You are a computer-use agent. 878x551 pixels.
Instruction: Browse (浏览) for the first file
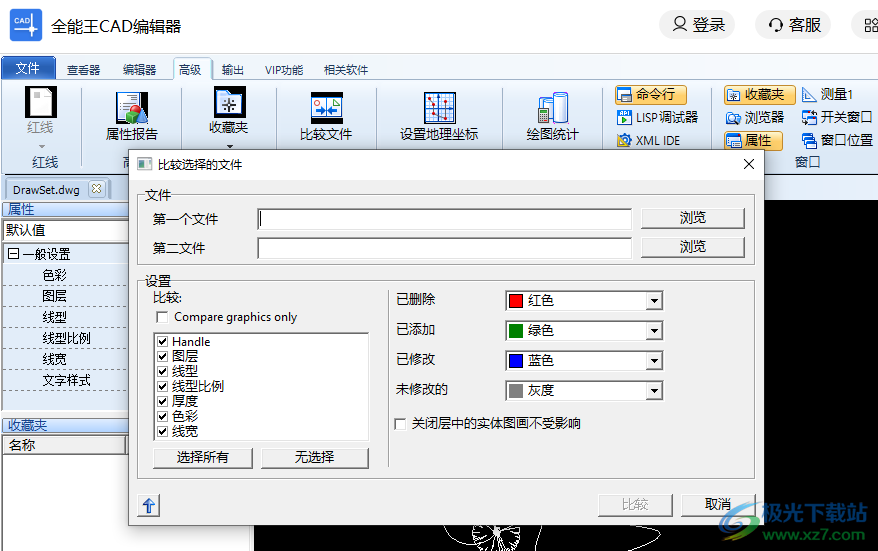(x=693, y=218)
